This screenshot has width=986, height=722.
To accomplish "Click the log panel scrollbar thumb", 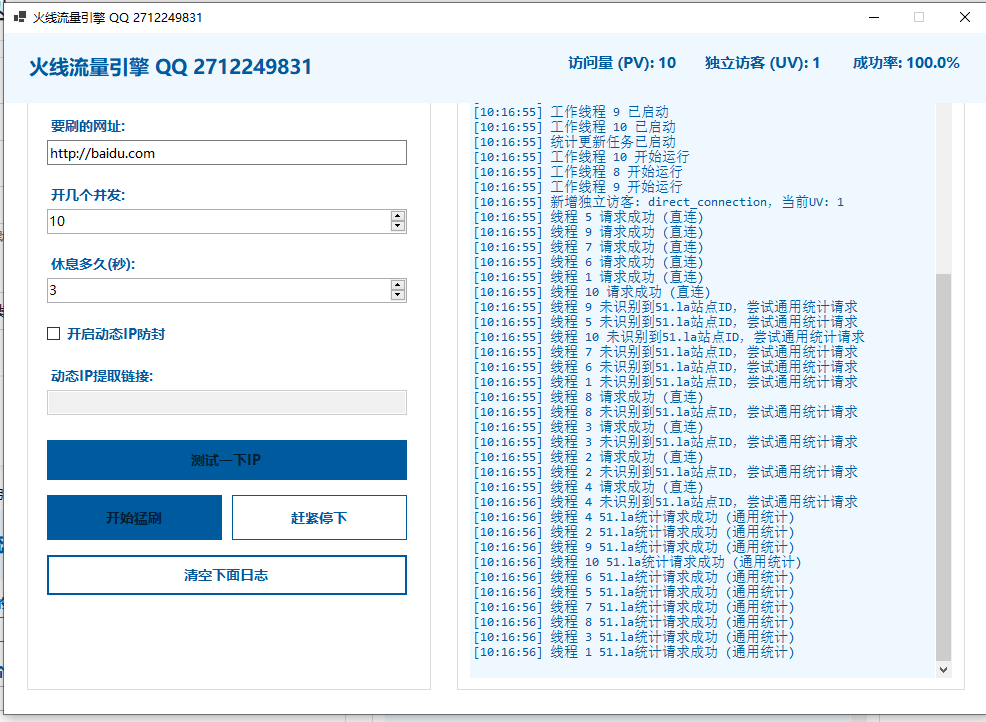I will click(x=943, y=467).
